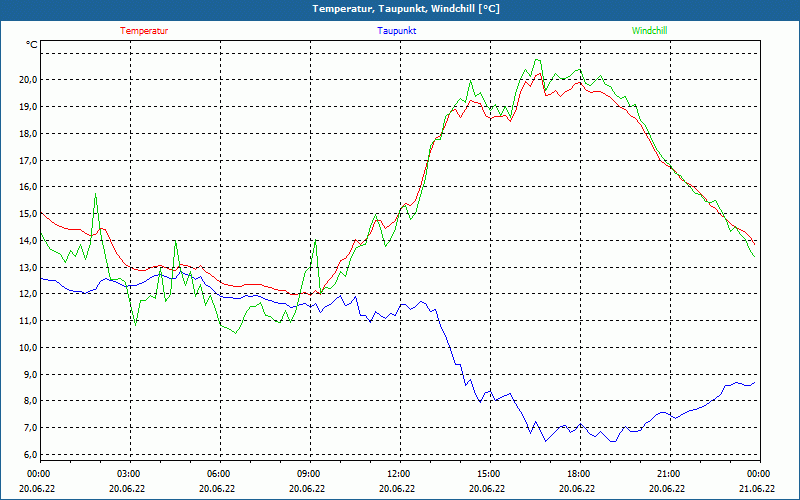
Task: Click the 06:00 time axis label
Action: pos(217,473)
